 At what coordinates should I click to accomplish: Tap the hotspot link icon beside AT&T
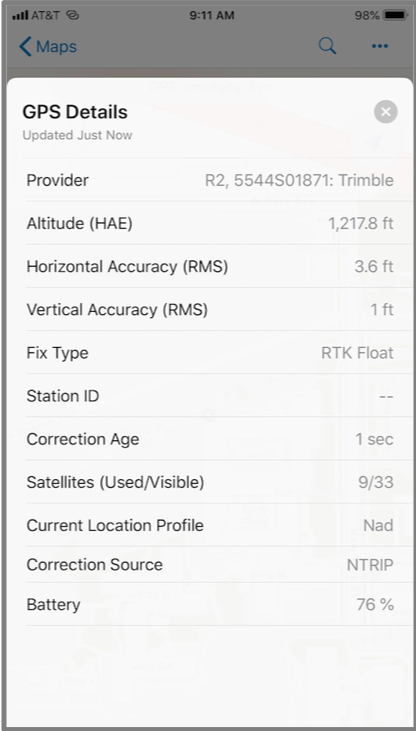click(x=72, y=15)
